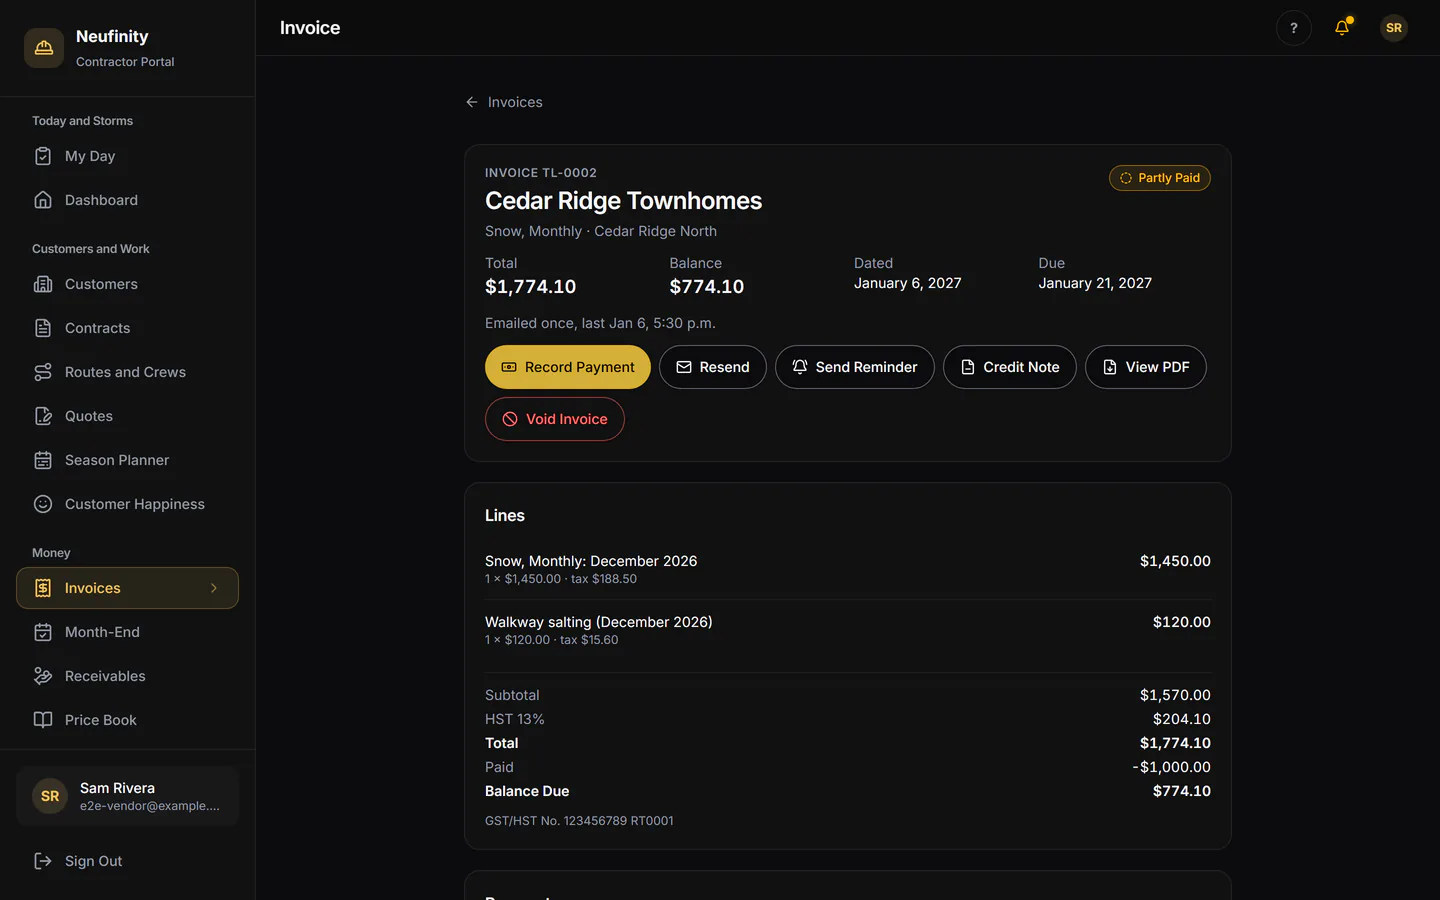Open My Day in the sidebar
This screenshot has width=1440, height=900.
tap(128, 156)
